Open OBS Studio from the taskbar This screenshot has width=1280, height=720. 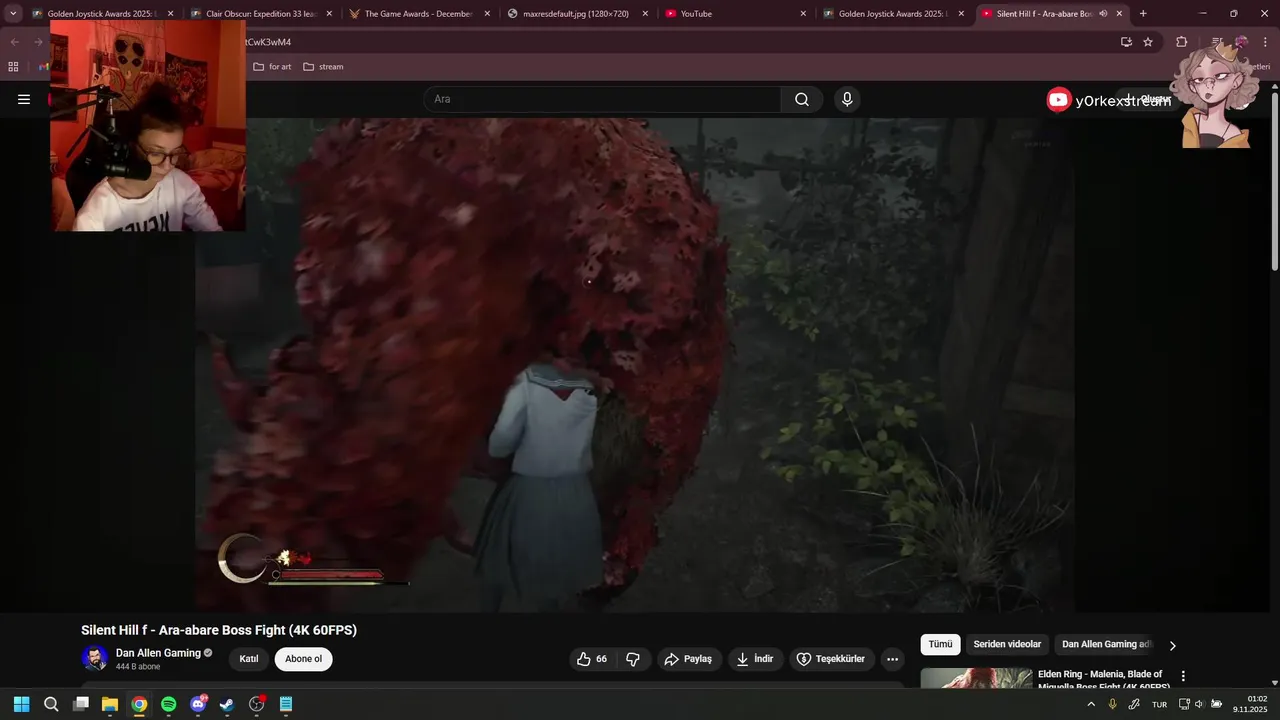coord(257,704)
